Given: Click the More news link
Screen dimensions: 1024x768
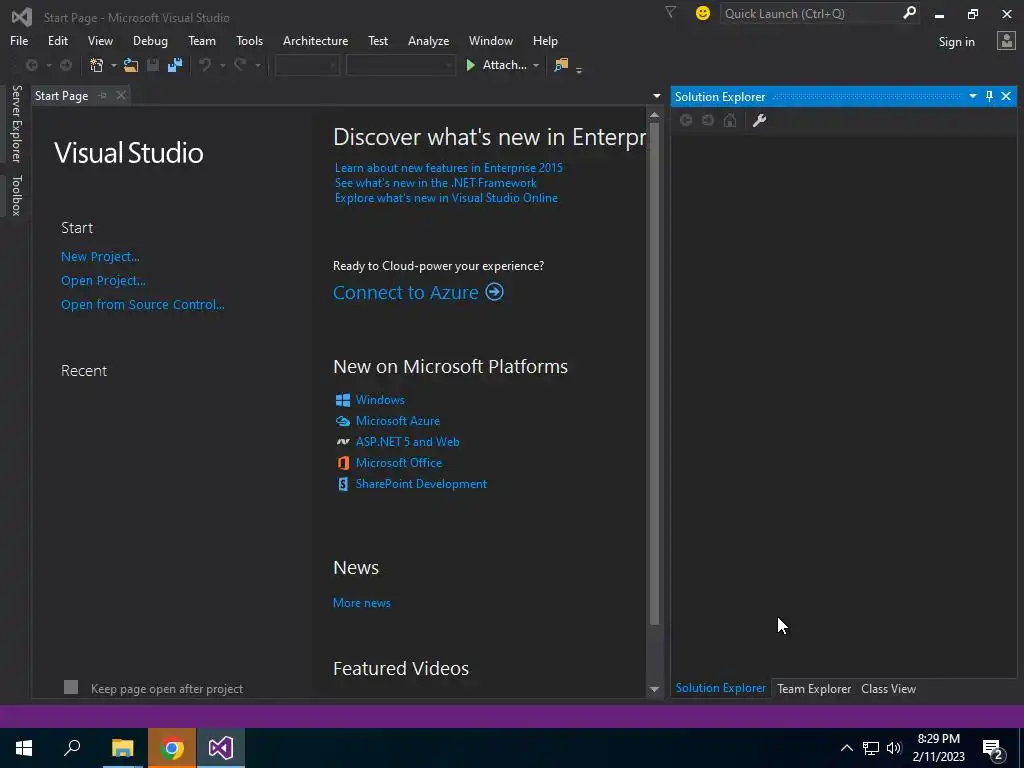Looking at the screenshot, I should [x=362, y=603].
